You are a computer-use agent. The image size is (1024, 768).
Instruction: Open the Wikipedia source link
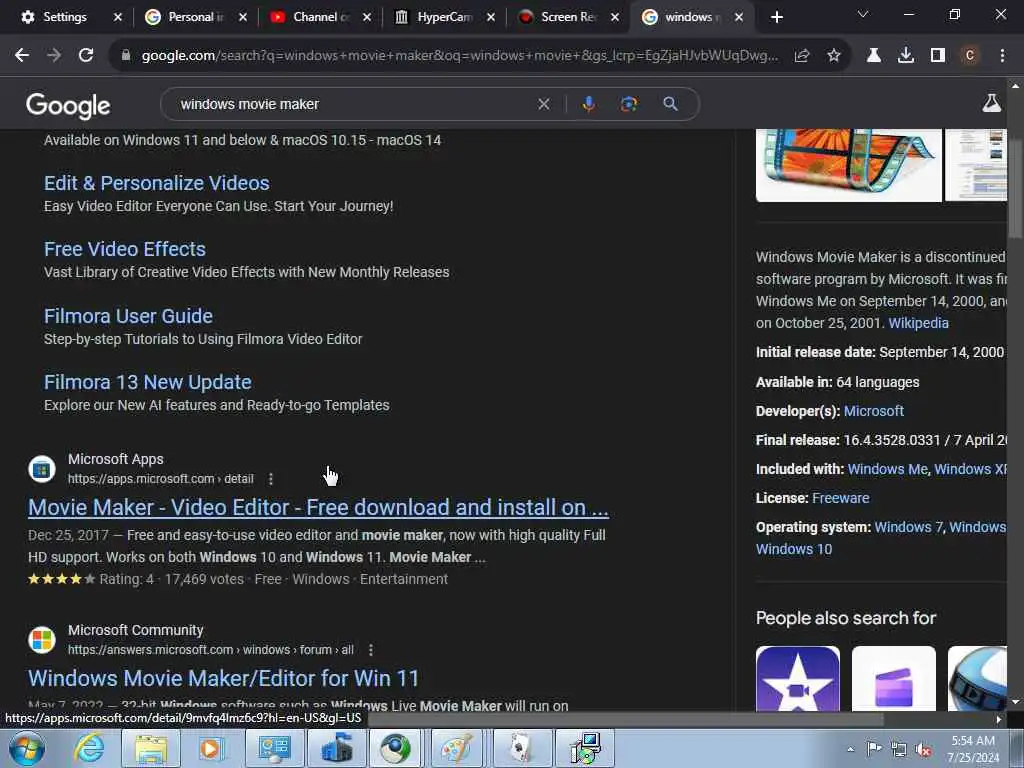pyautogui.click(x=918, y=323)
